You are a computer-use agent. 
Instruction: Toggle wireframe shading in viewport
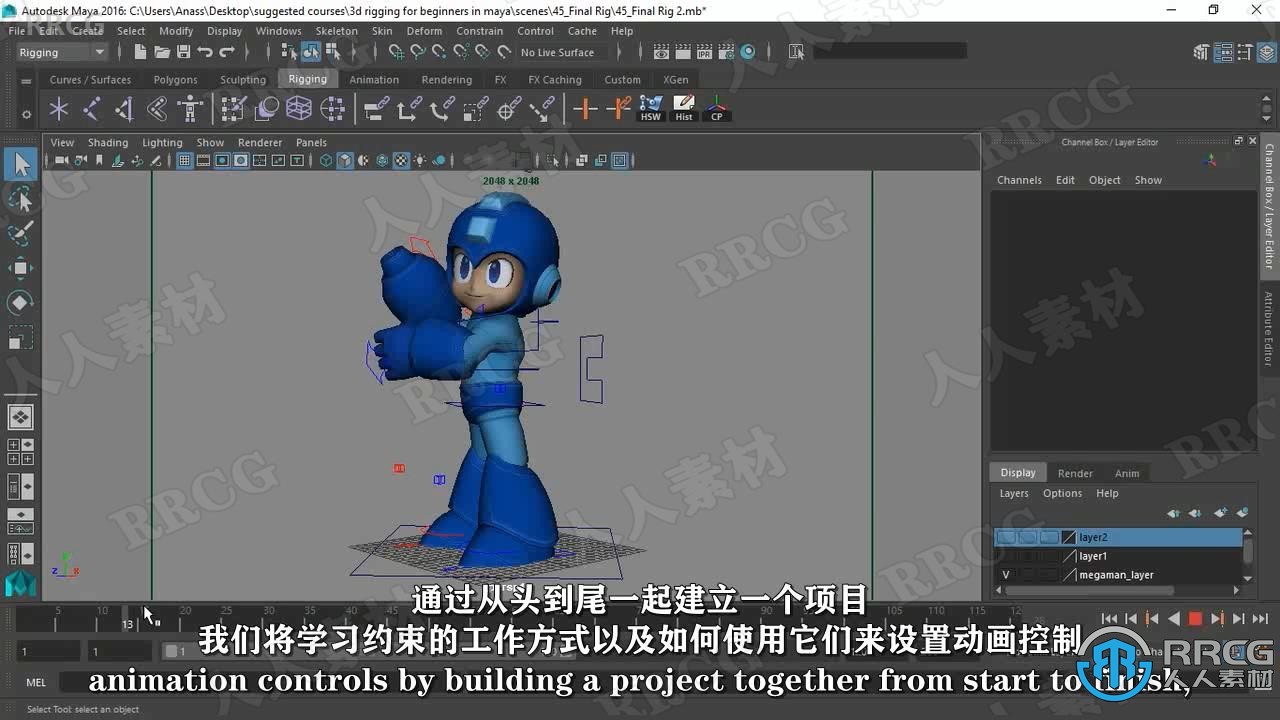click(326, 160)
